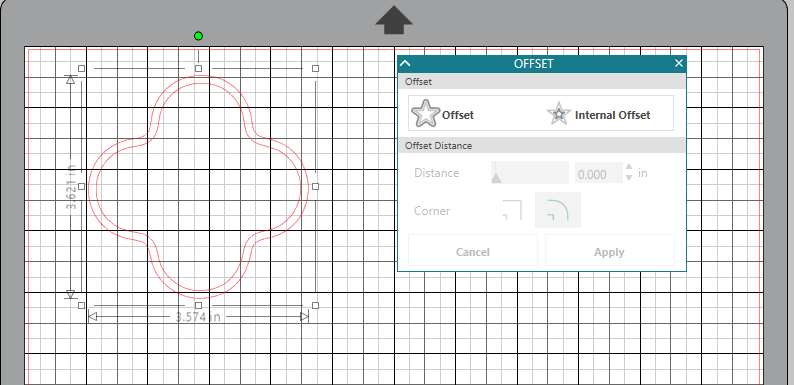Collapse the OFFSET panel with chevron
The height and width of the screenshot is (385, 794).
[x=405, y=63]
